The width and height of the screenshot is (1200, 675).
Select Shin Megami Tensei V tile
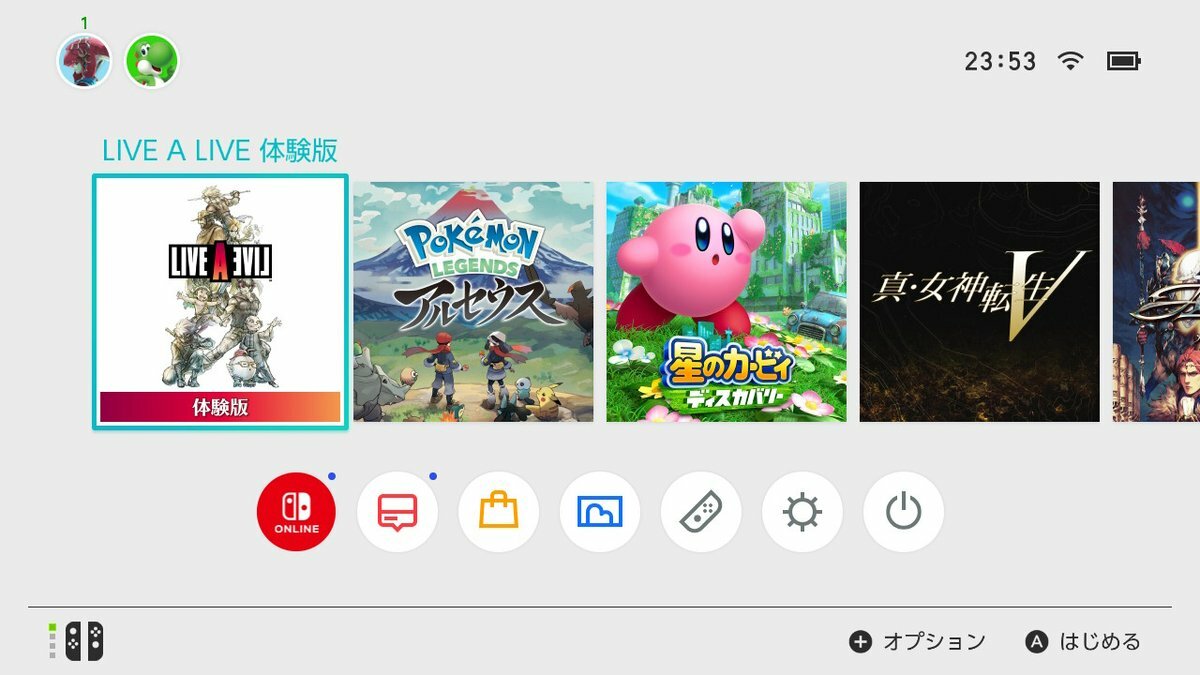tap(980, 302)
